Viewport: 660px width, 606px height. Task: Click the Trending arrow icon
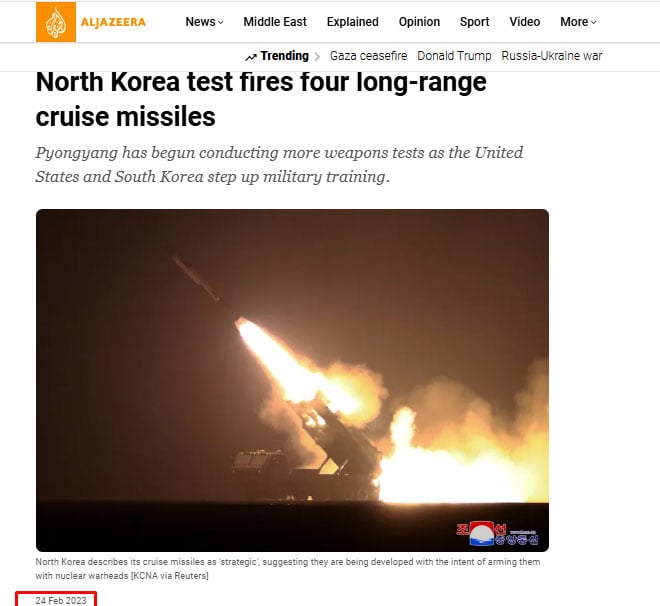coord(251,57)
